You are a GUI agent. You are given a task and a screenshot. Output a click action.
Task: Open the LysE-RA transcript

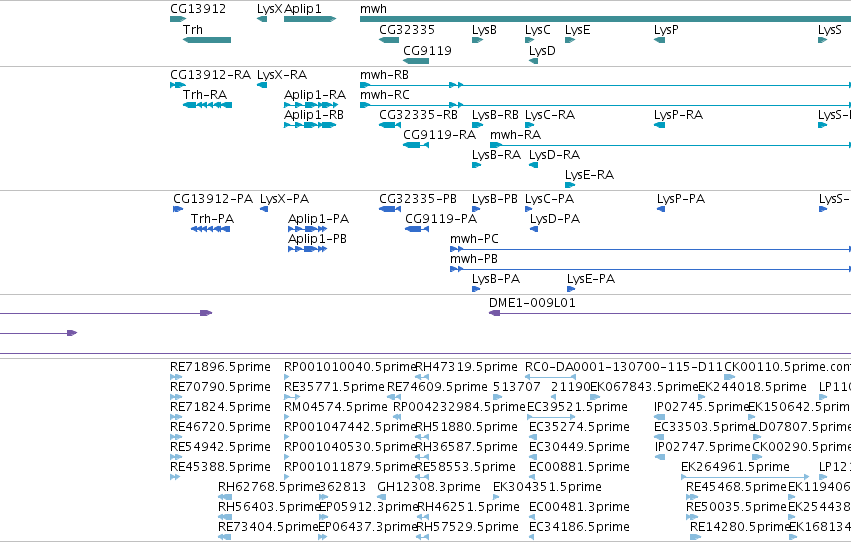[x=570, y=186]
